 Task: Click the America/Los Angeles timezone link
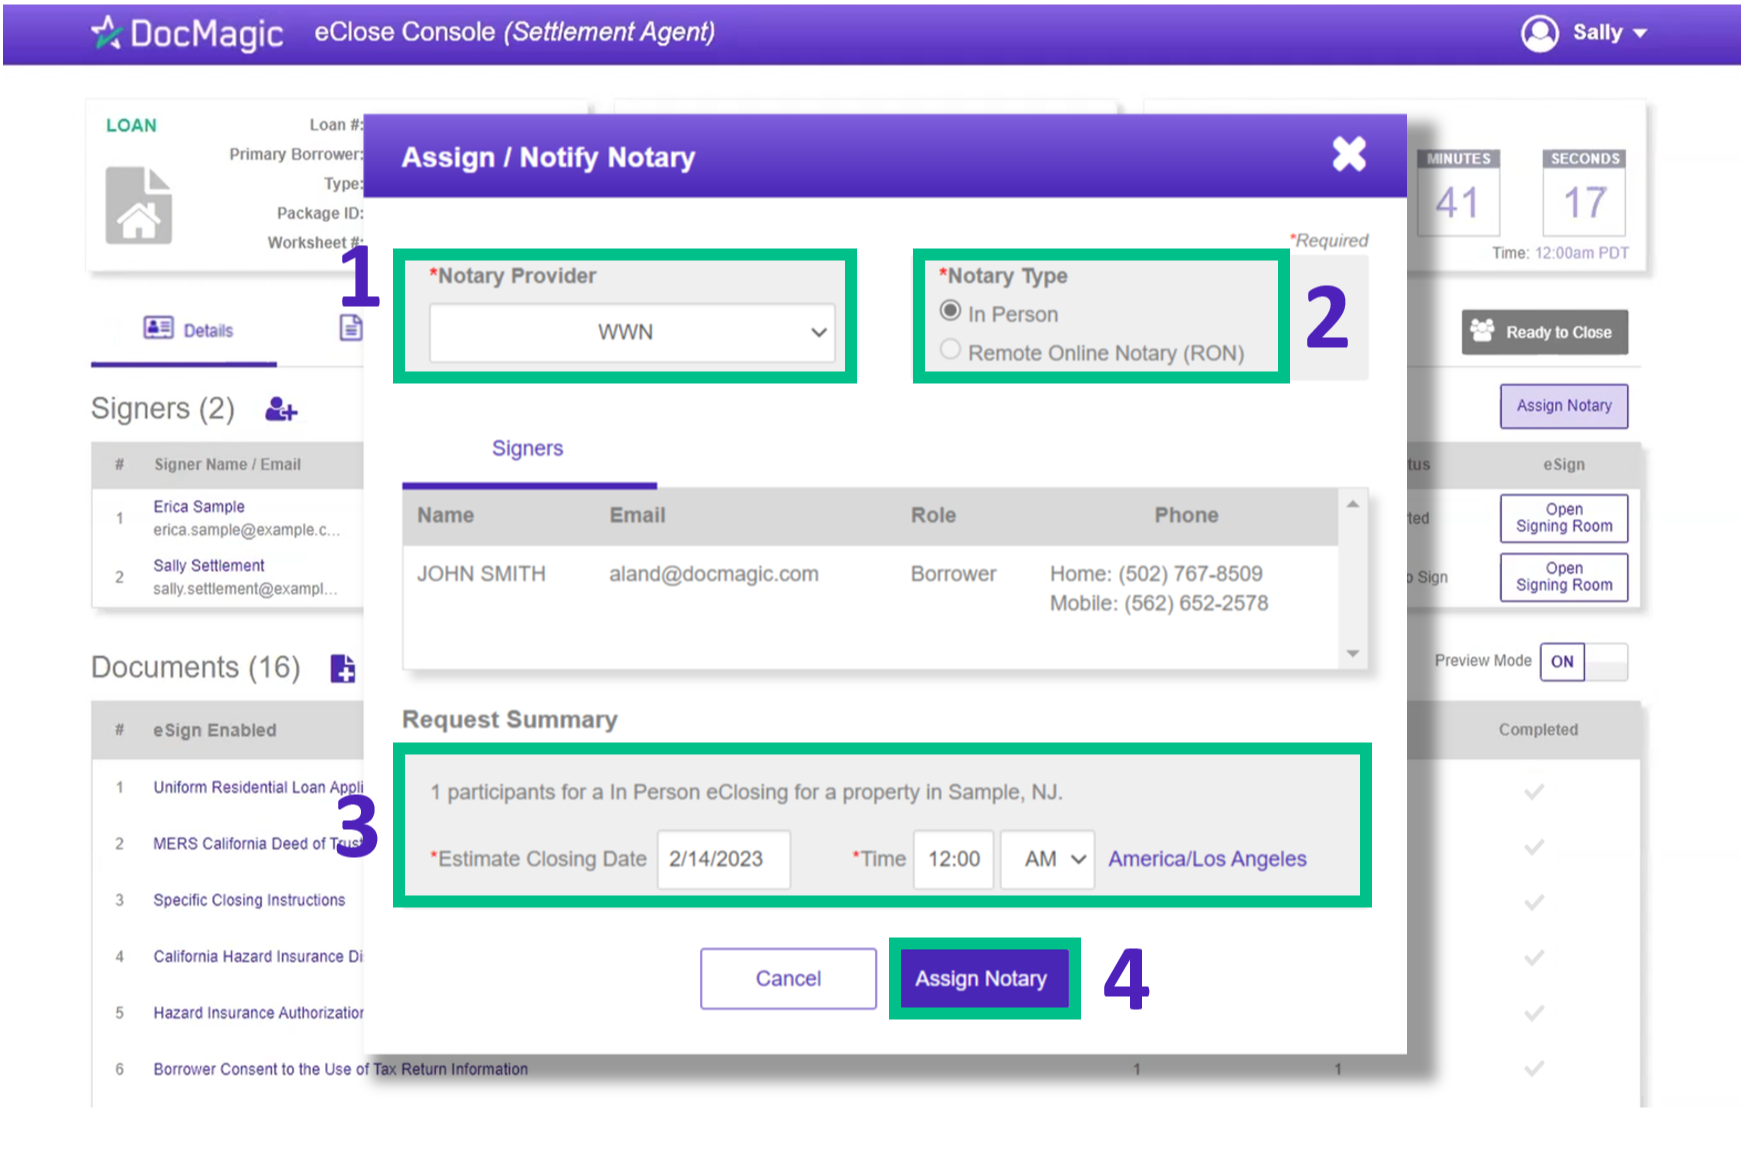tap(1207, 859)
